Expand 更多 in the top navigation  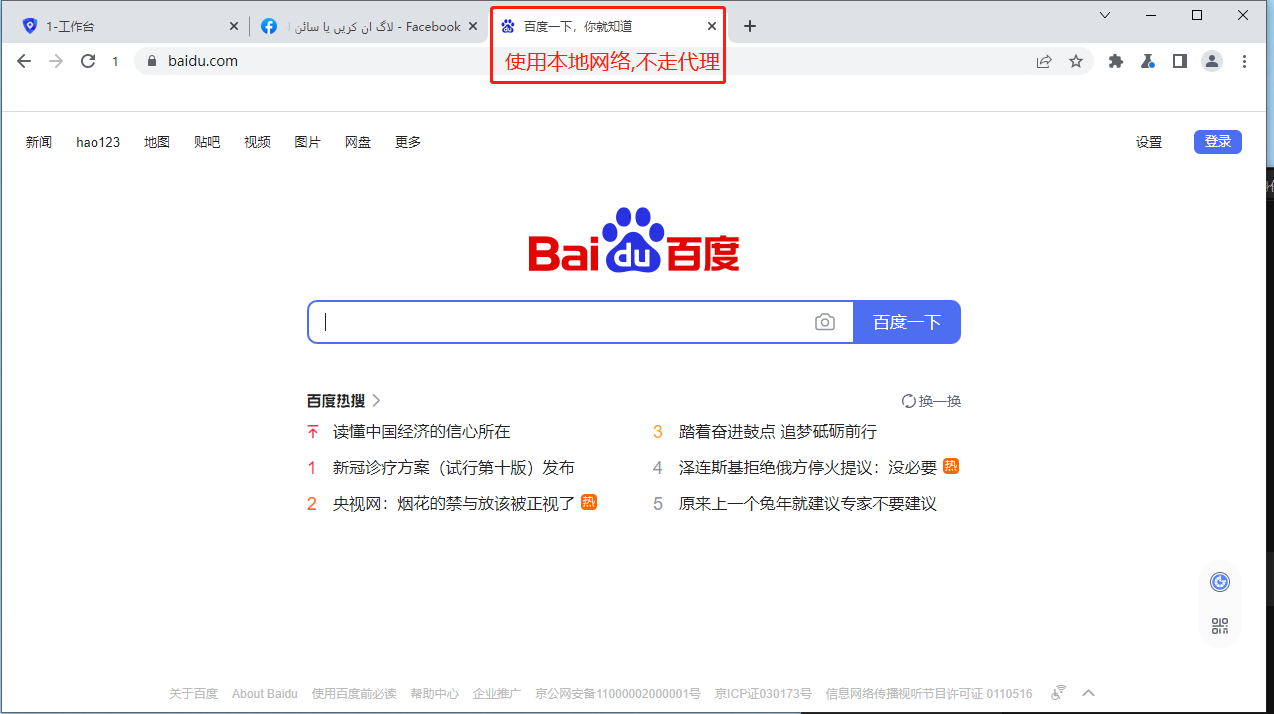[x=408, y=142]
